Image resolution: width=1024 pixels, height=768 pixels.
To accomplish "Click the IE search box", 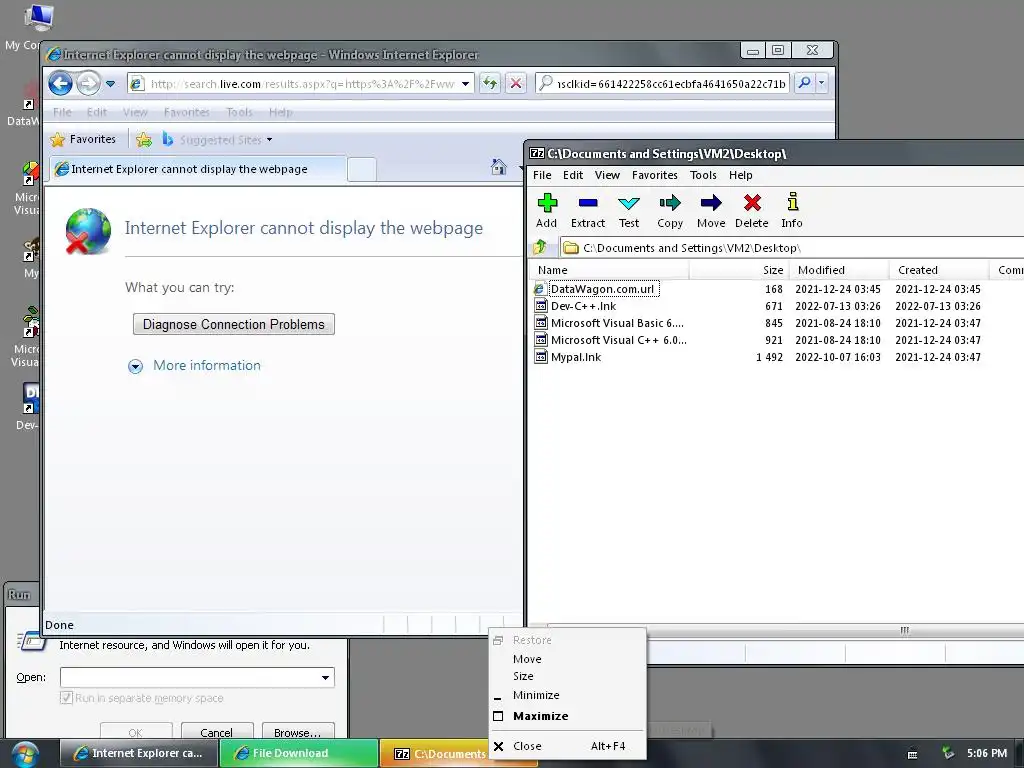I will click(x=671, y=84).
